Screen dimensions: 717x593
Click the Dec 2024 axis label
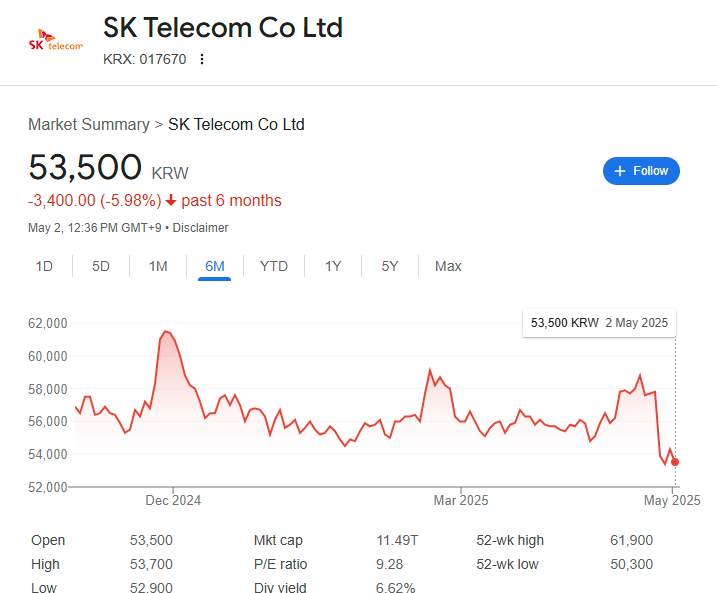click(173, 500)
